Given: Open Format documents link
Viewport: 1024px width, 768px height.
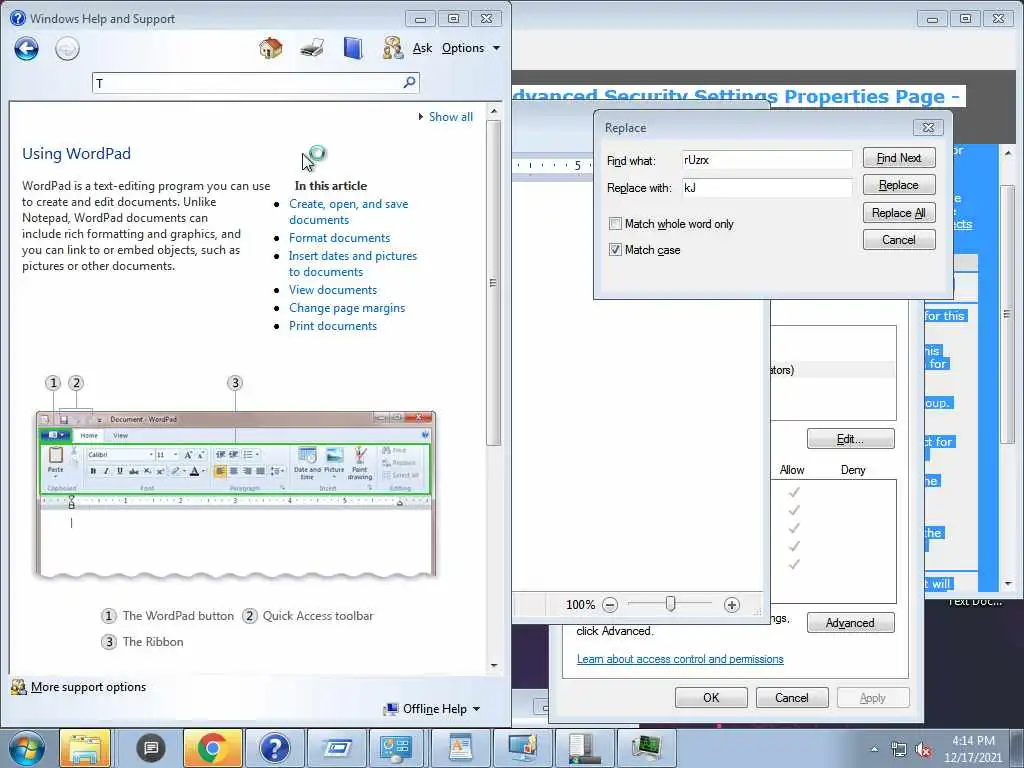Looking at the screenshot, I should pos(340,238).
